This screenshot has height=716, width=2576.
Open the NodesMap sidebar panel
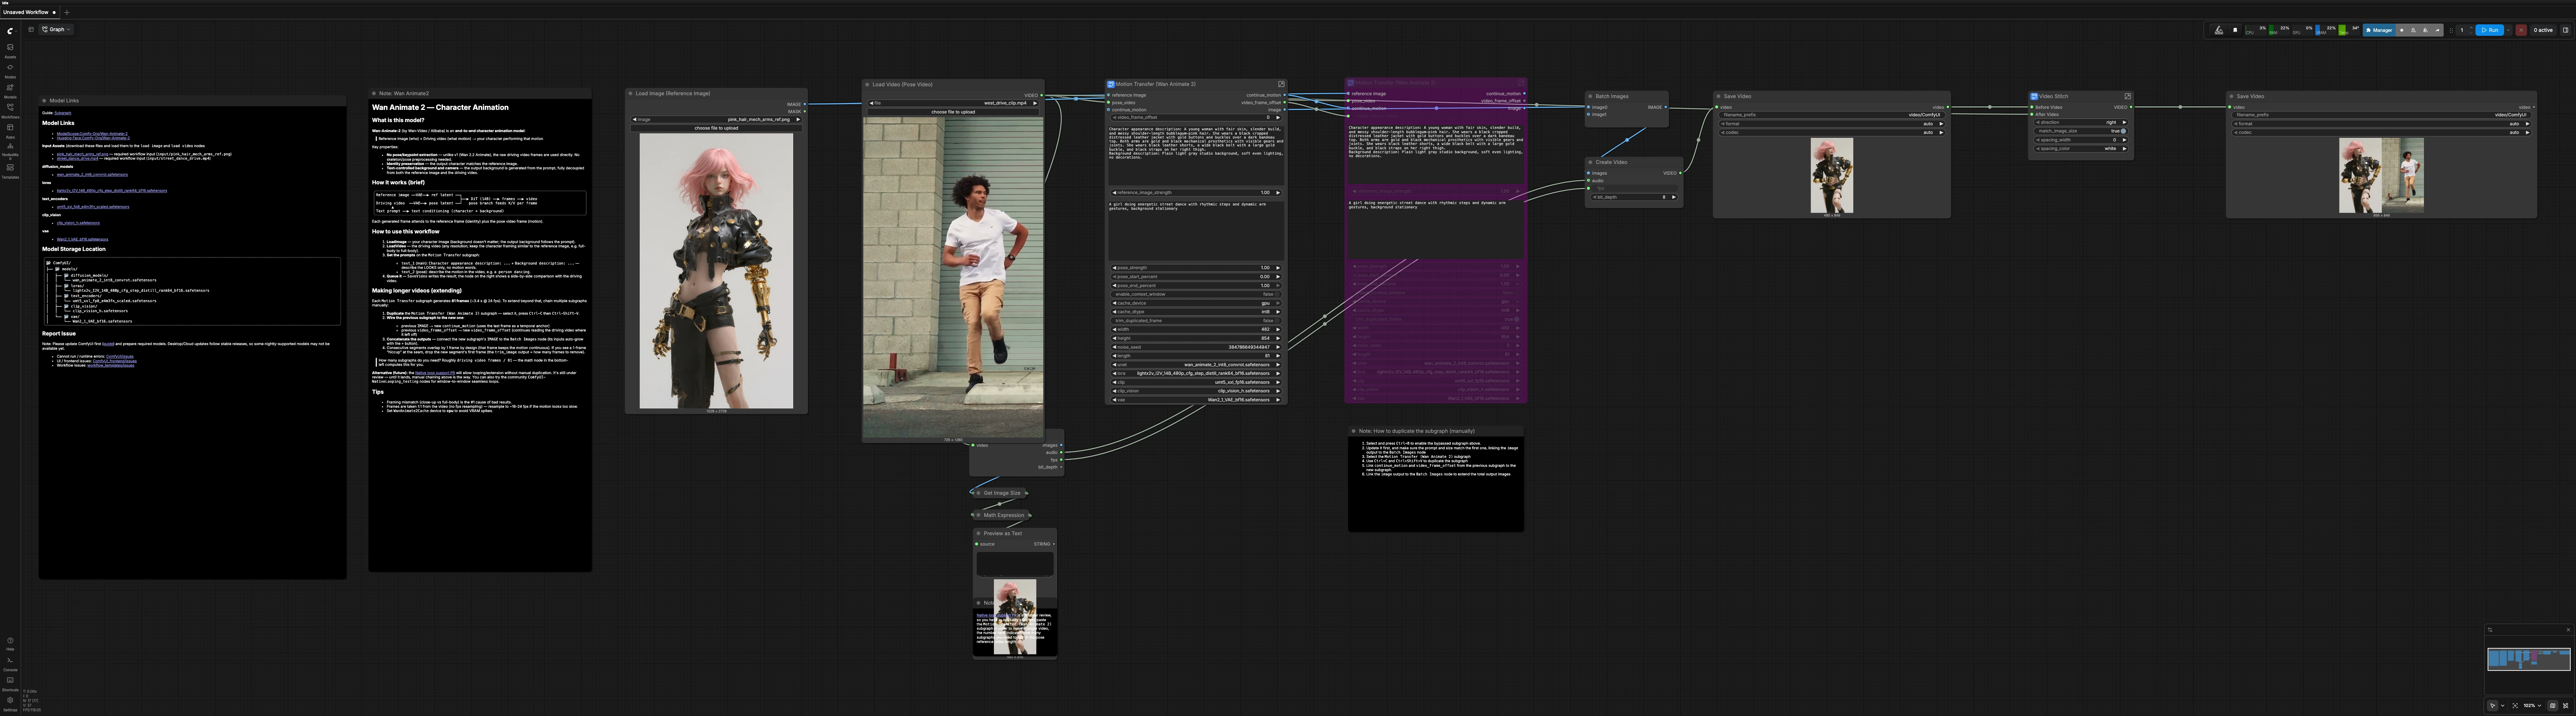pos(10,151)
